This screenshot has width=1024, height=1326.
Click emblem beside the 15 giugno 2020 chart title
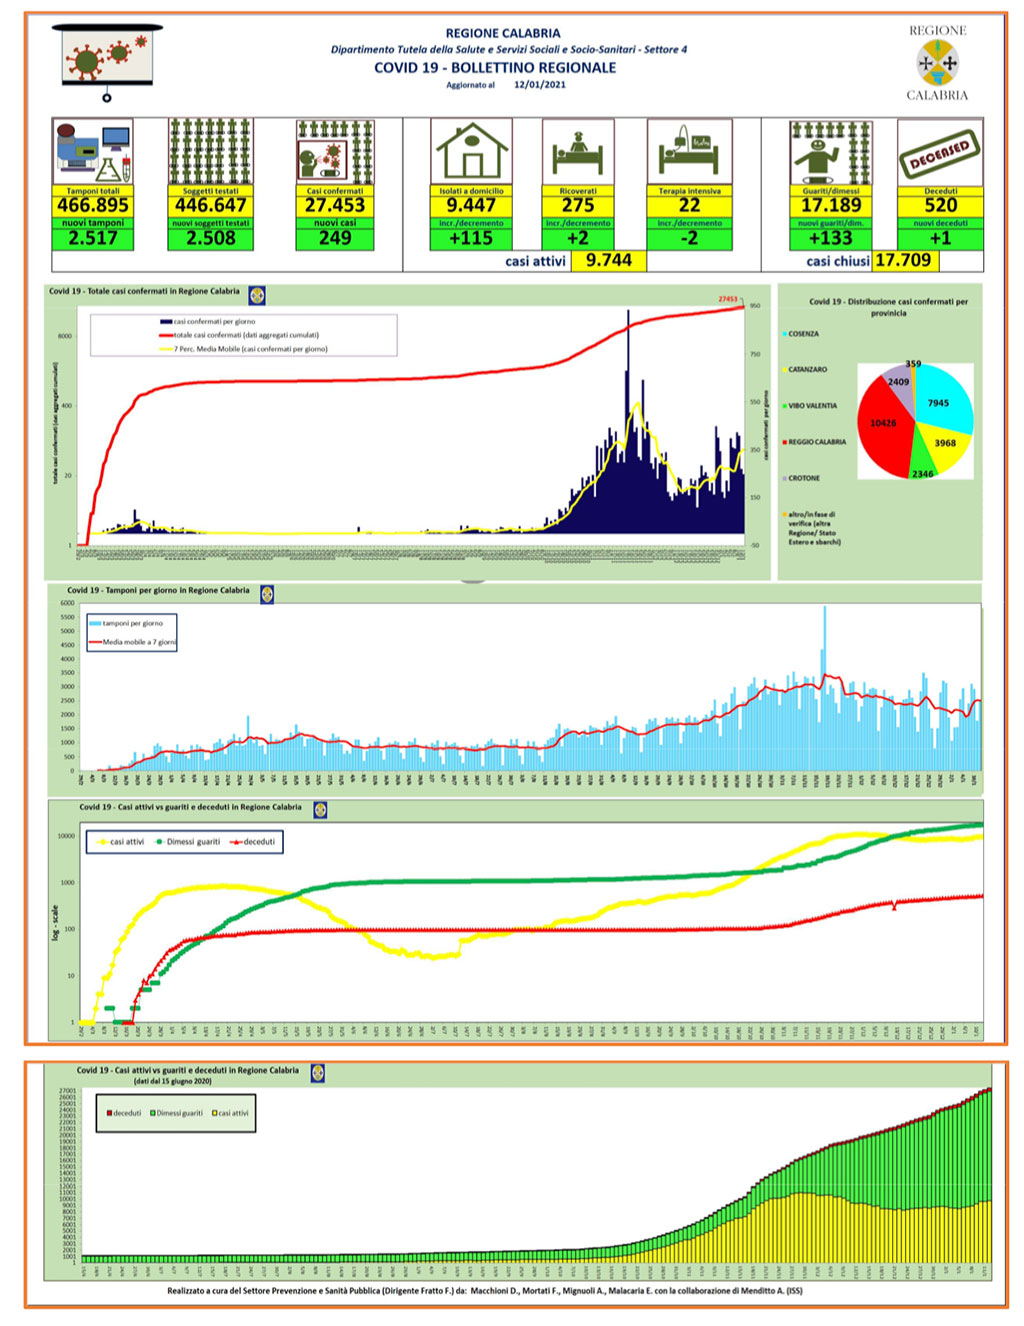pos(317,1074)
